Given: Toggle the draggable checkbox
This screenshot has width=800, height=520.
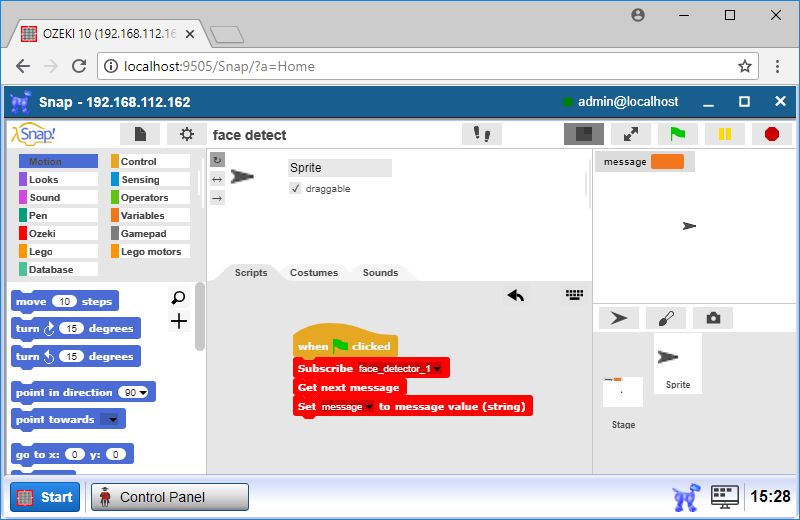Looking at the screenshot, I should 295,188.
